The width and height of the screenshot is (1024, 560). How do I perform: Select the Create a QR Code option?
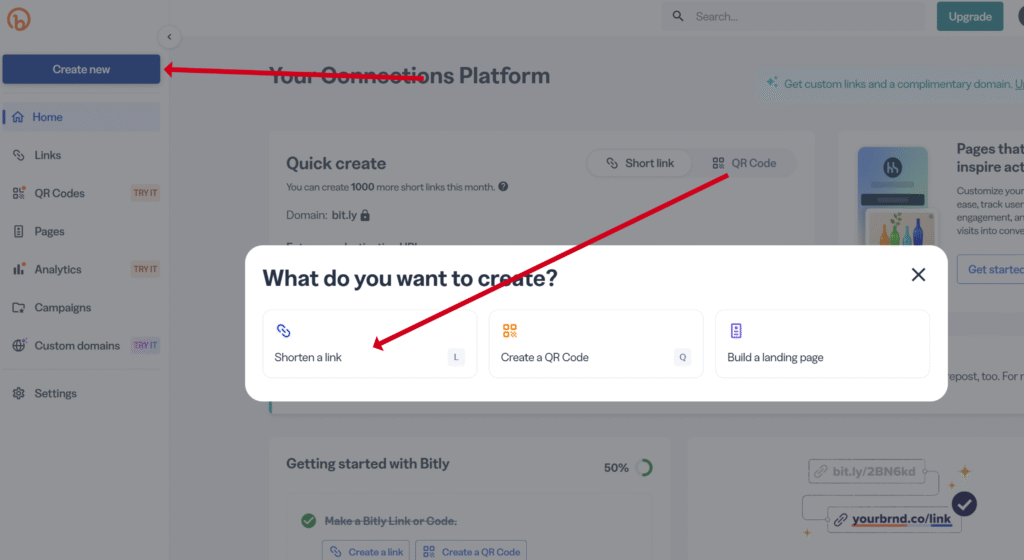[x=595, y=344]
